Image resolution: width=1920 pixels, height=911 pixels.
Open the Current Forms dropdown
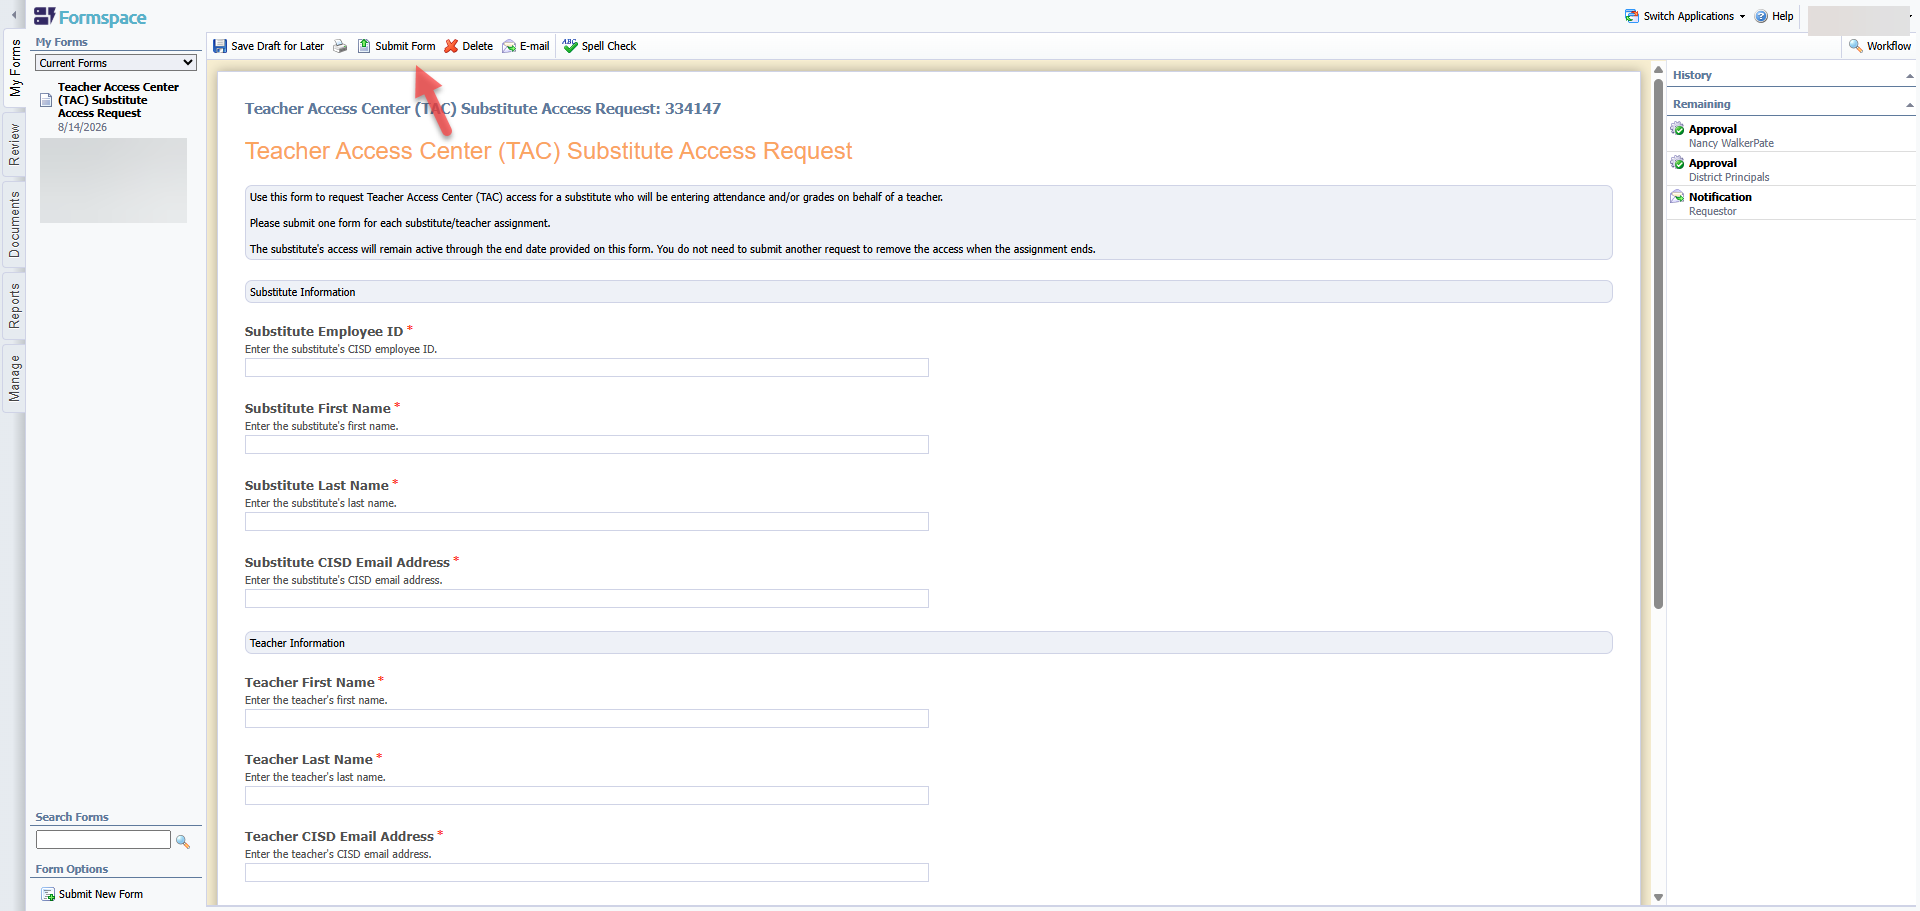coord(116,63)
